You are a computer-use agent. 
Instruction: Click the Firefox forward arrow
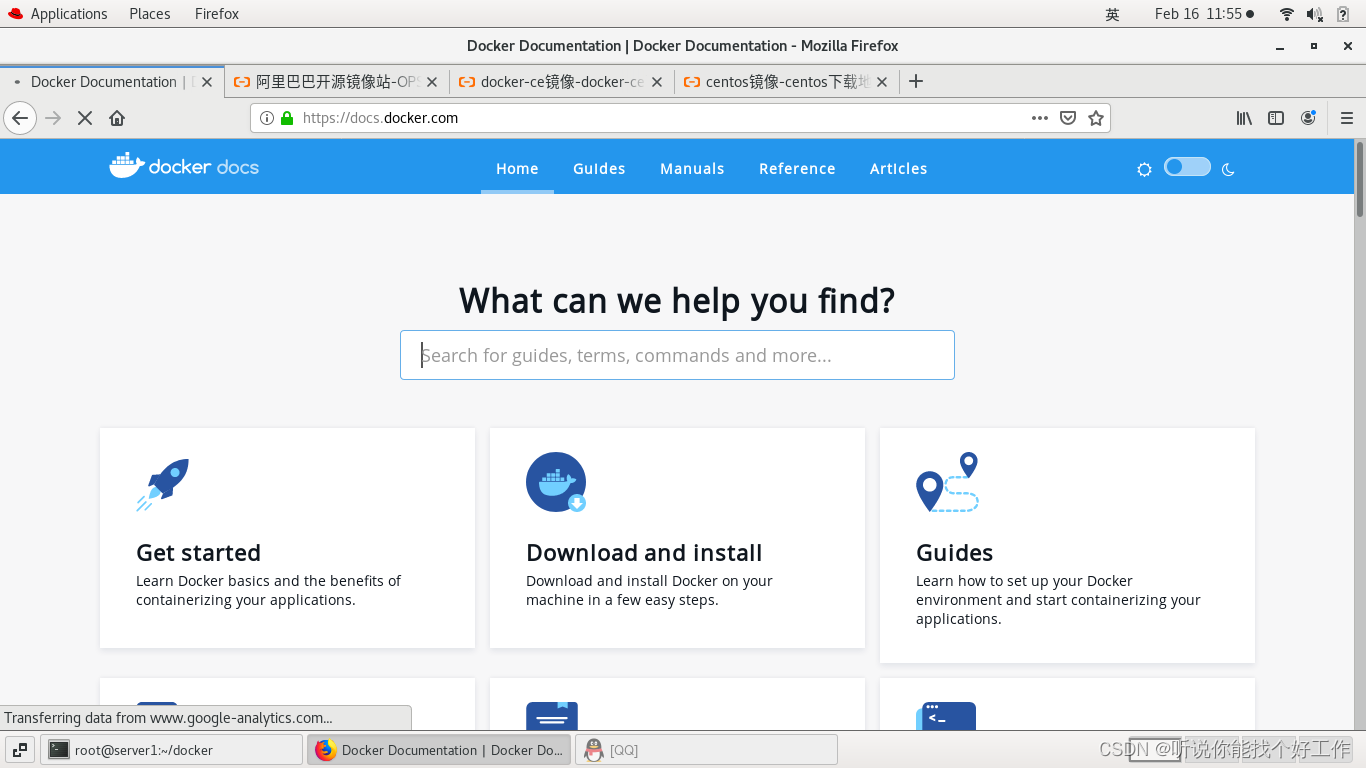pos(54,118)
